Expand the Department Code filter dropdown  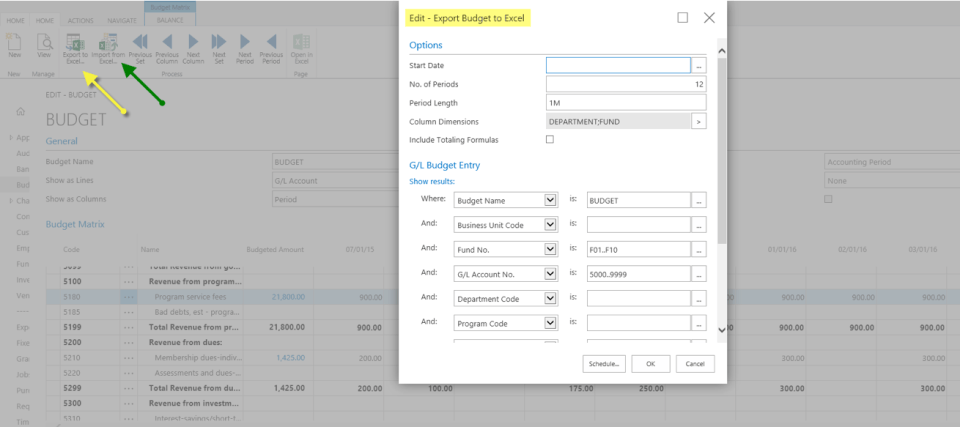(x=549, y=298)
